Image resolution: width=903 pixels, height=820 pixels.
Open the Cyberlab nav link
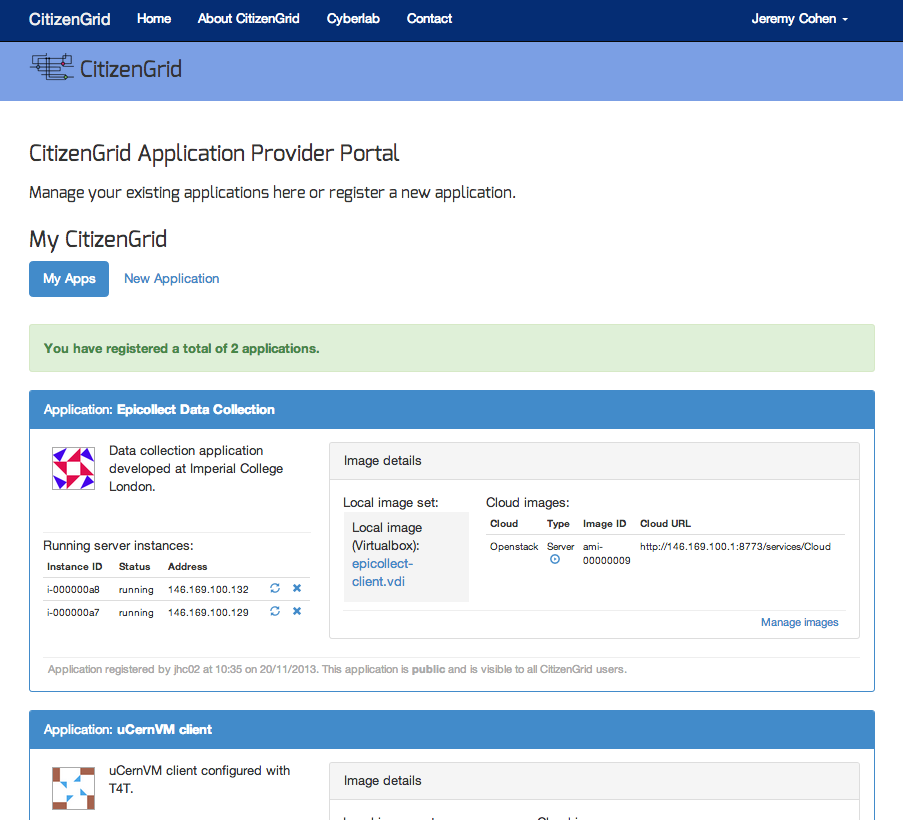(x=353, y=19)
